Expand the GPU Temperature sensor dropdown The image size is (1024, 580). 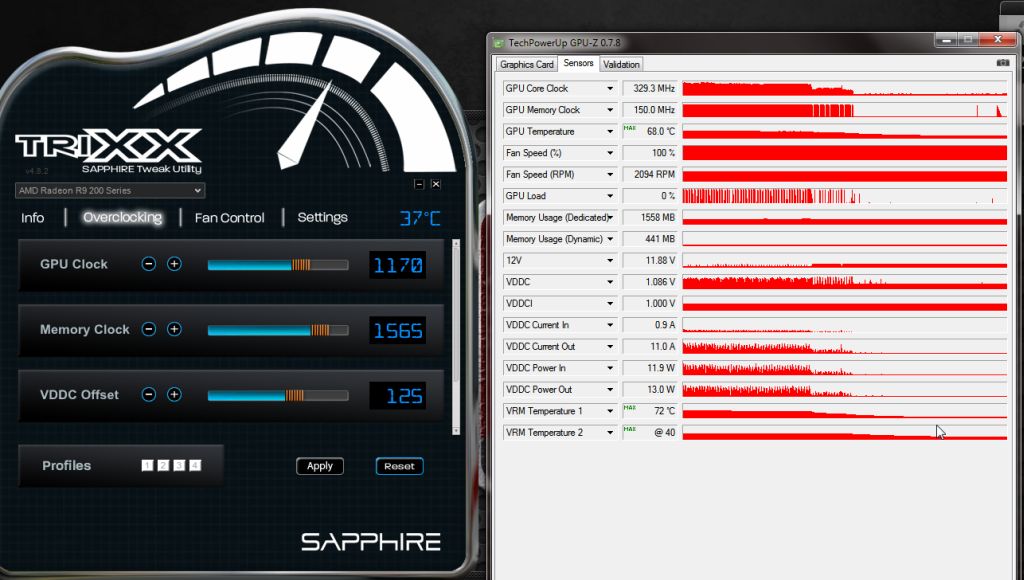pyautogui.click(x=610, y=131)
